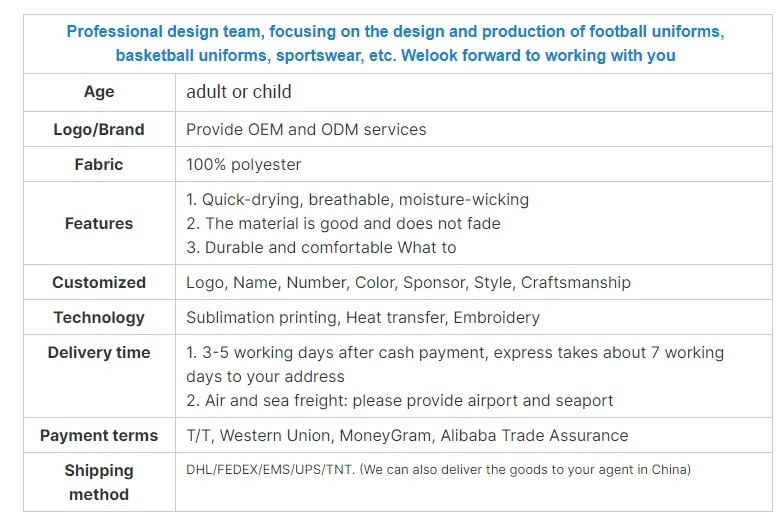The image size is (780, 518).
Task: Select the Fabric row label
Action: (99, 164)
